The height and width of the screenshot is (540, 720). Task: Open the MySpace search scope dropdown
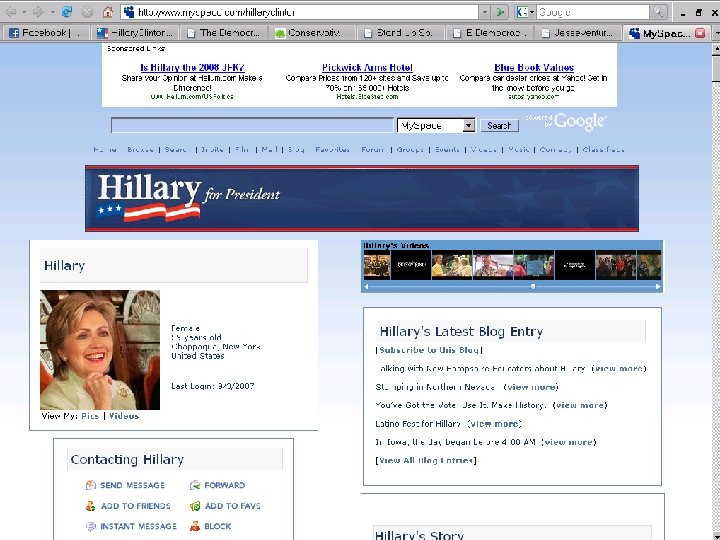click(468, 125)
